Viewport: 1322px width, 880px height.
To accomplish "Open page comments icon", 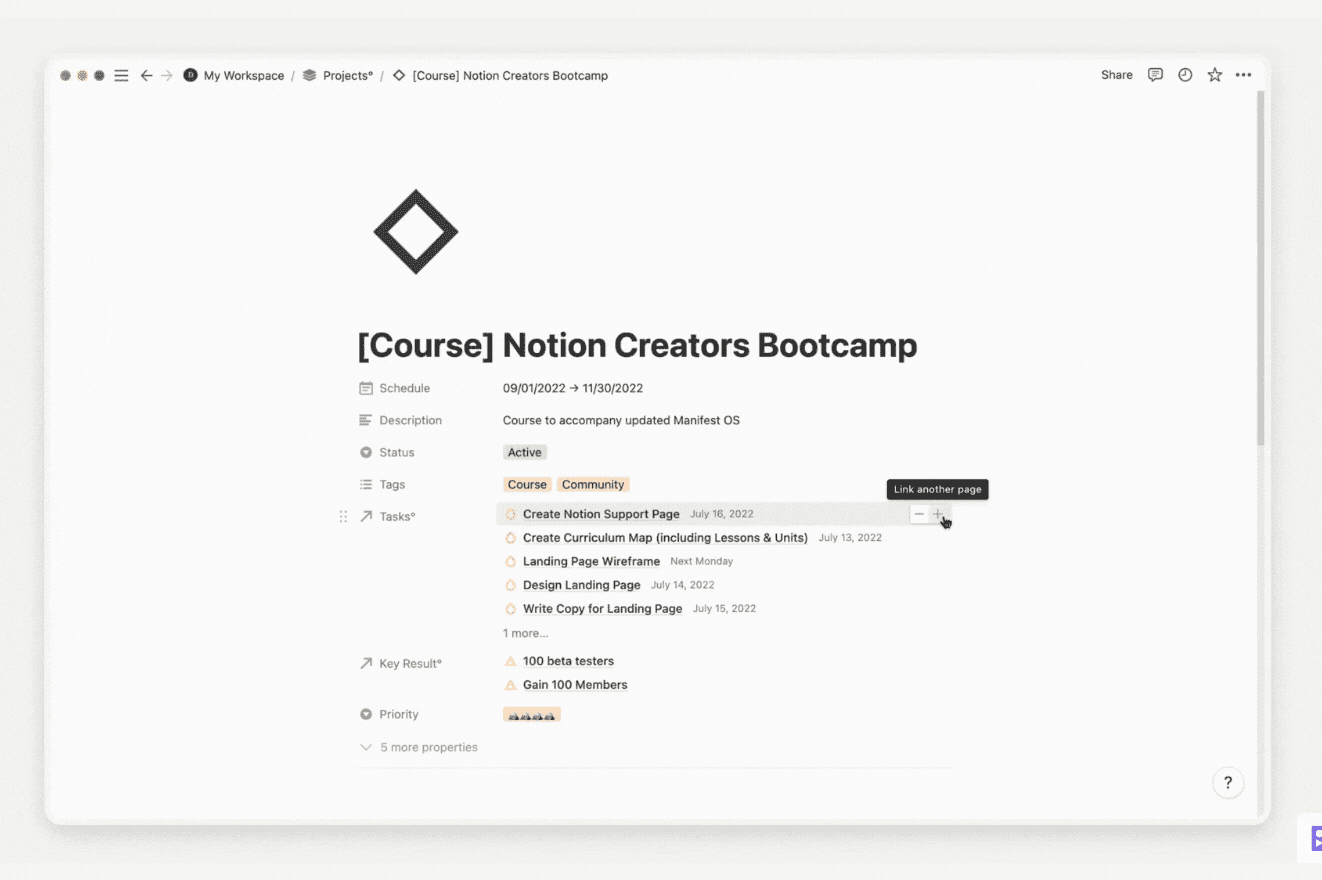I will (x=1155, y=75).
